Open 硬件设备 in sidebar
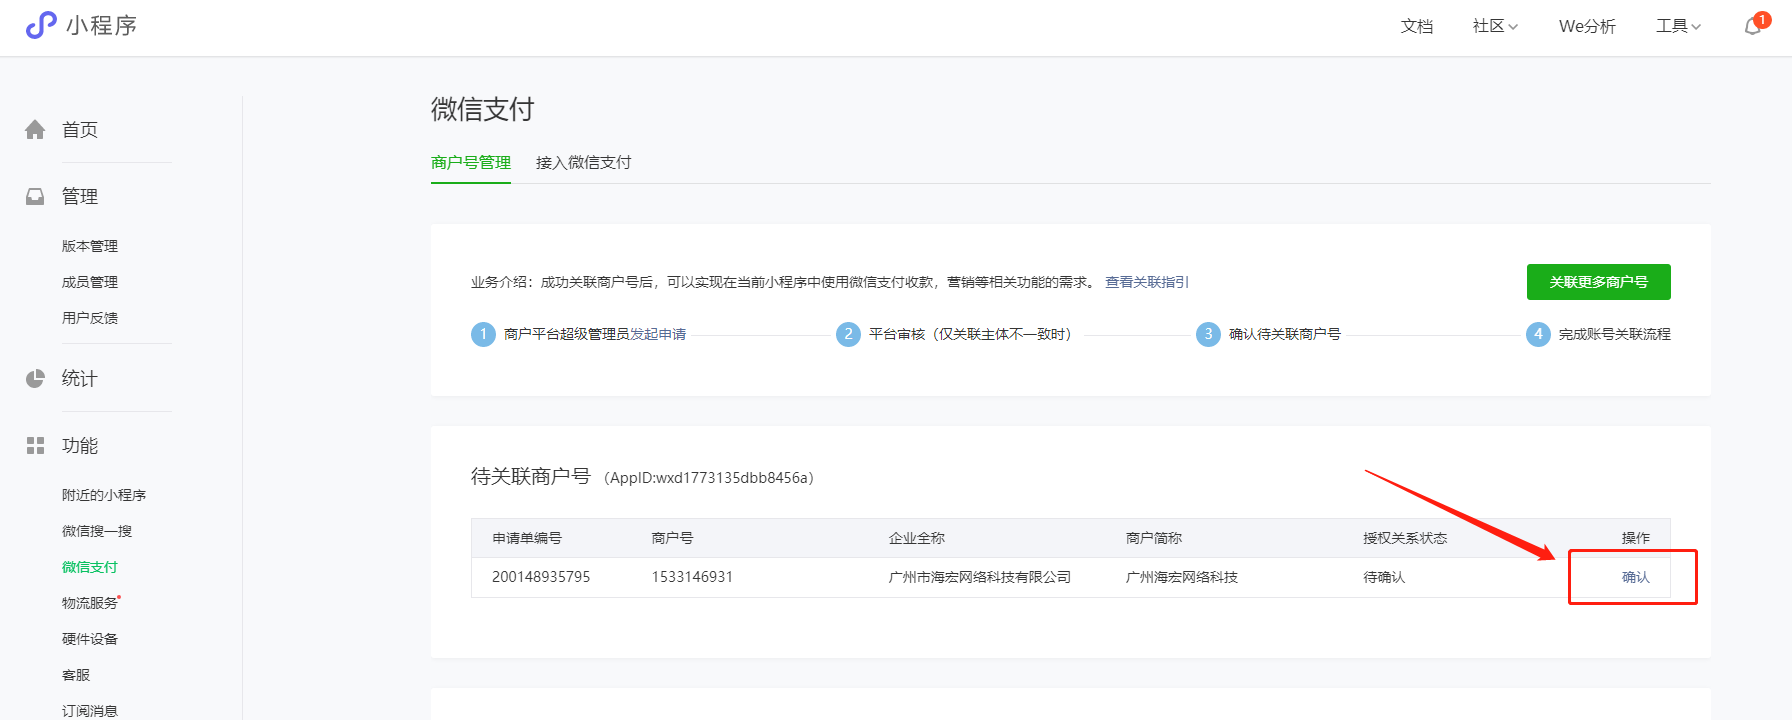 point(90,639)
